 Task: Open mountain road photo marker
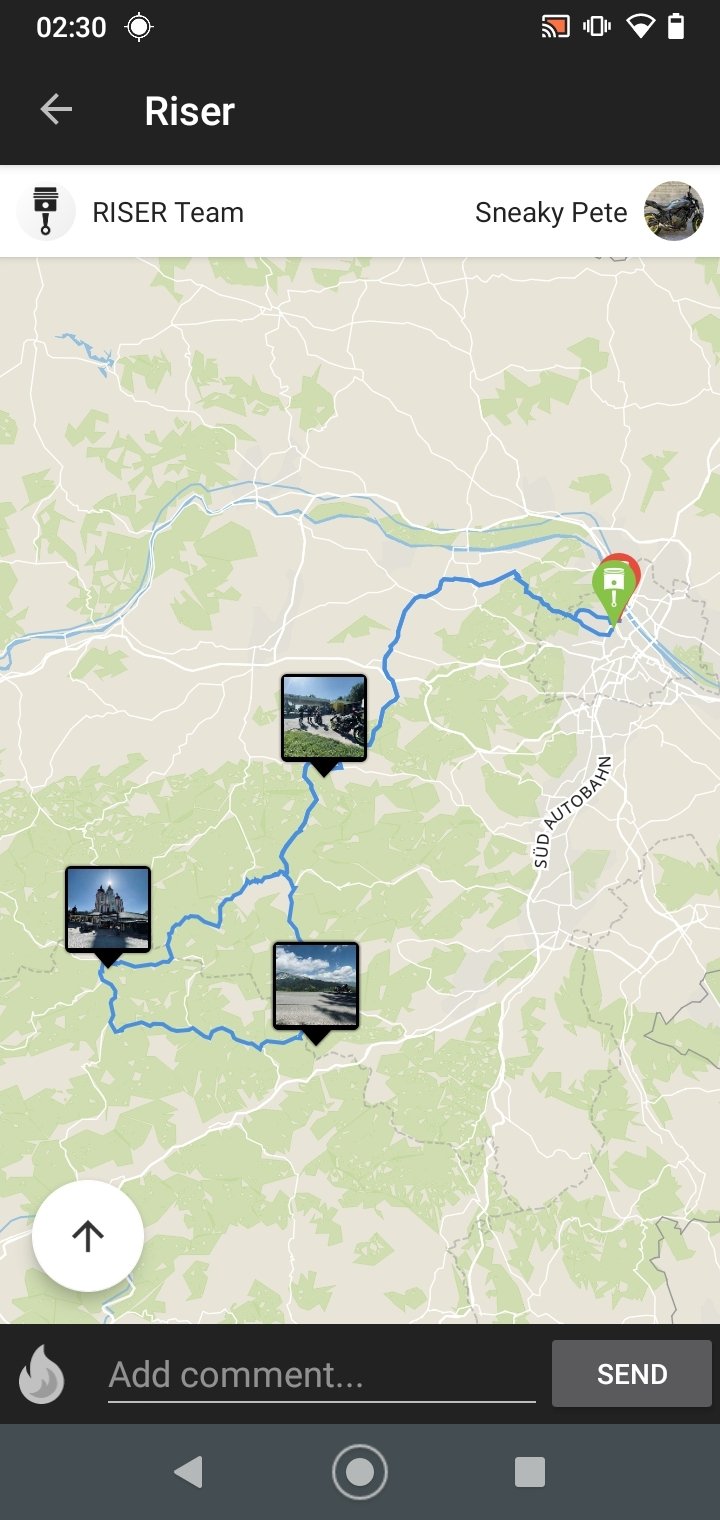(x=316, y=992)
